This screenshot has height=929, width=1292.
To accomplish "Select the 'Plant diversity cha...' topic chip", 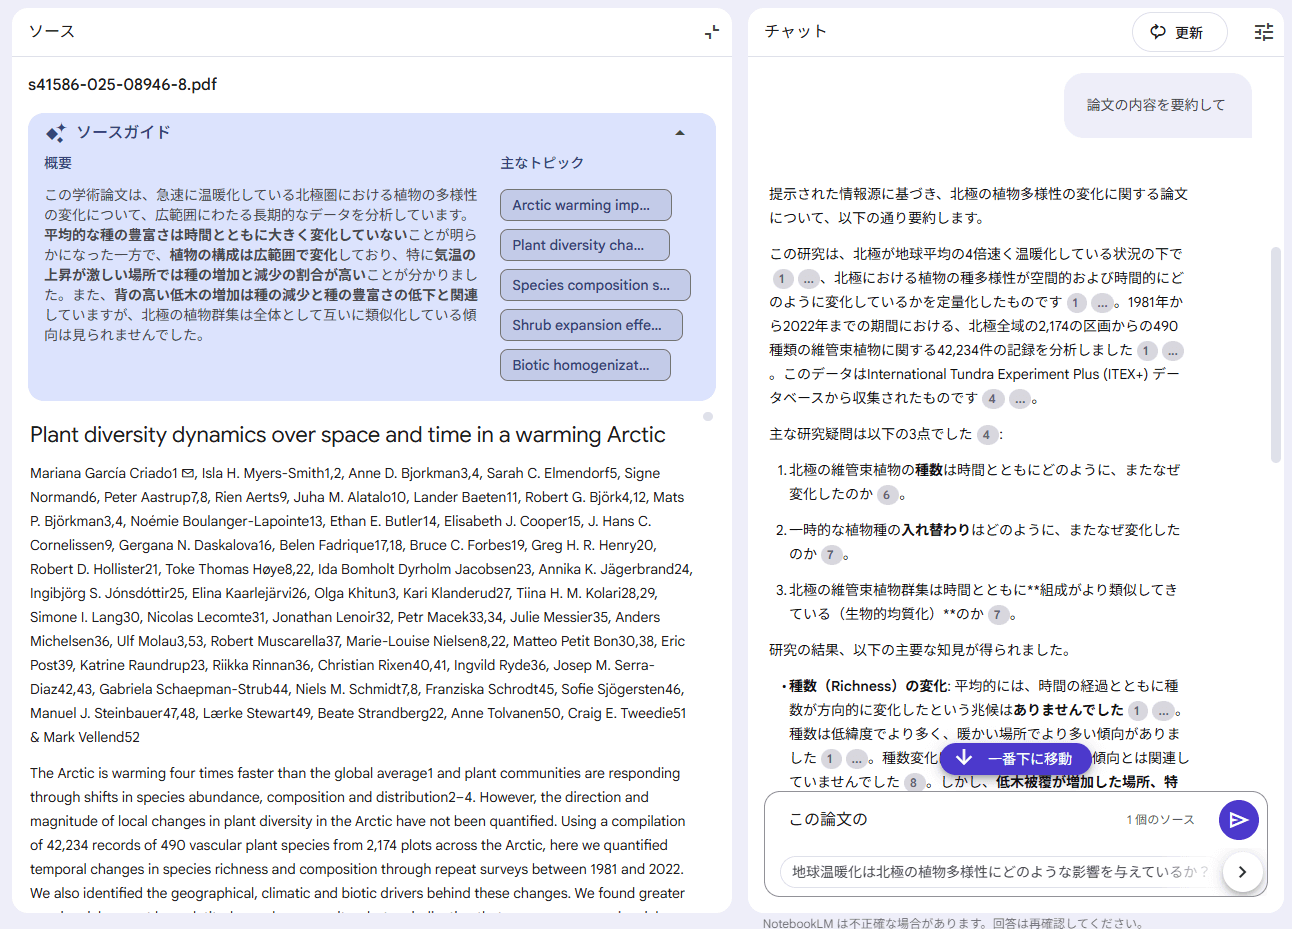I will point(584,245).
